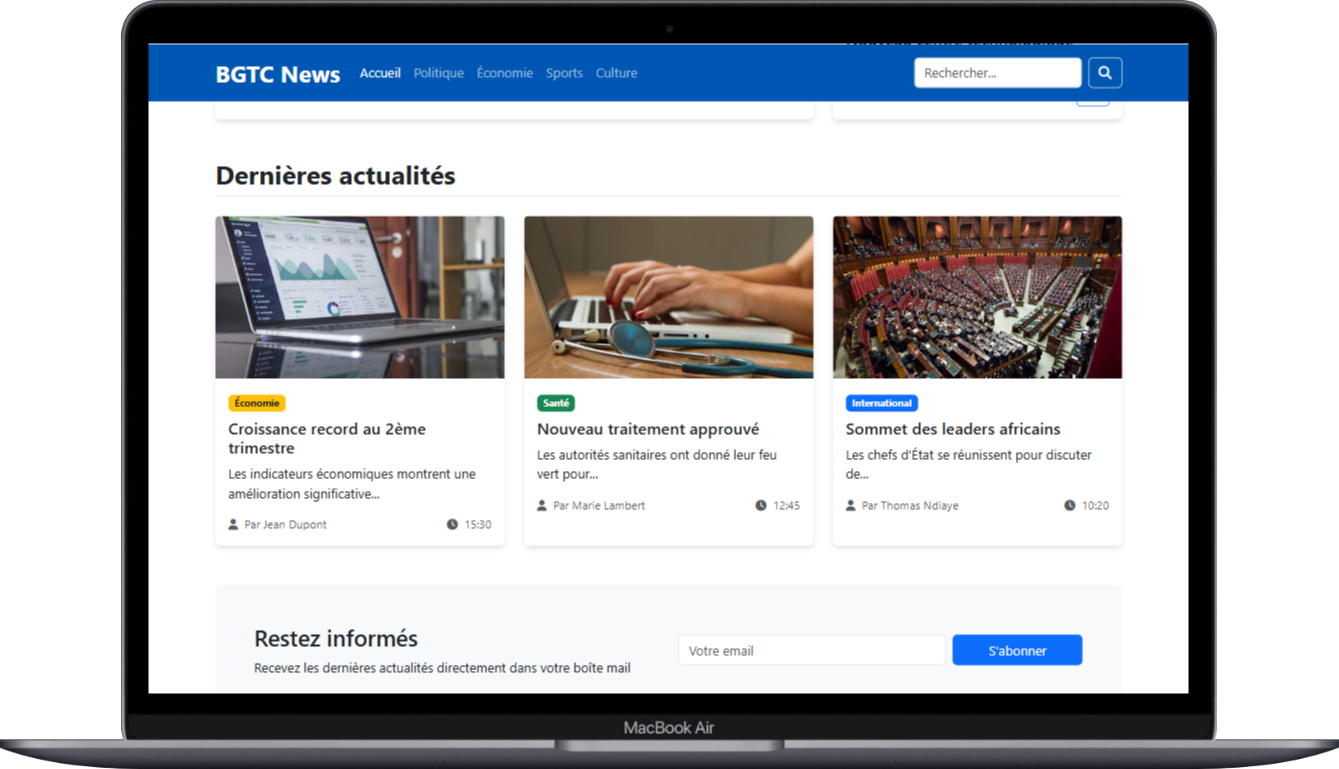Click the clock icon beside 15:30

coord(451,524)
